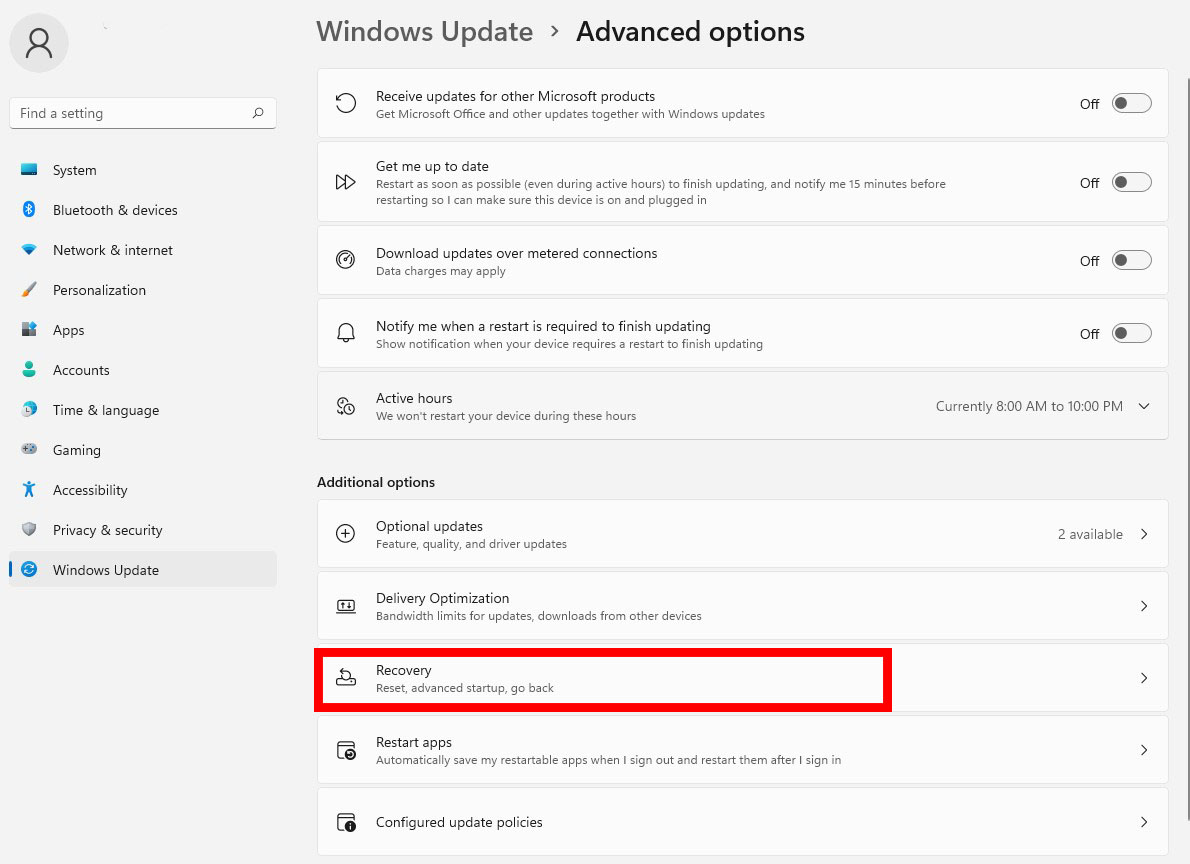
Task: Click the Apps icon in sidebar
Action: (29, 330)
